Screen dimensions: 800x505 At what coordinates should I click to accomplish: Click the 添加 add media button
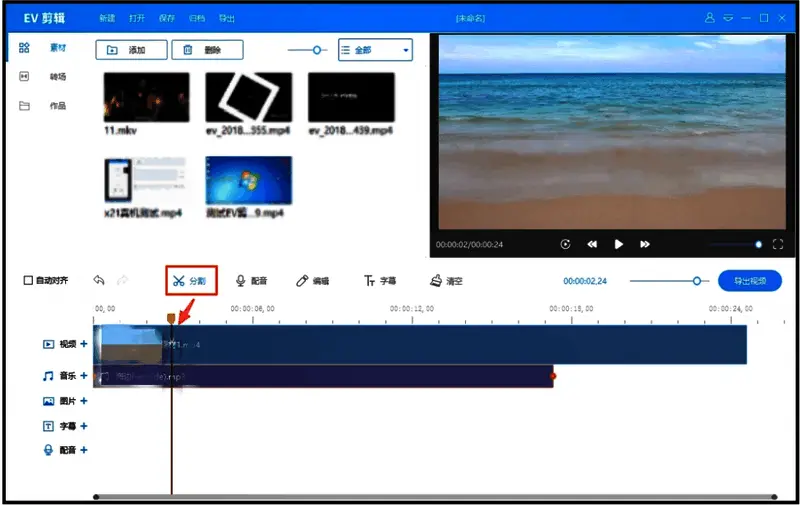[130, 49]
